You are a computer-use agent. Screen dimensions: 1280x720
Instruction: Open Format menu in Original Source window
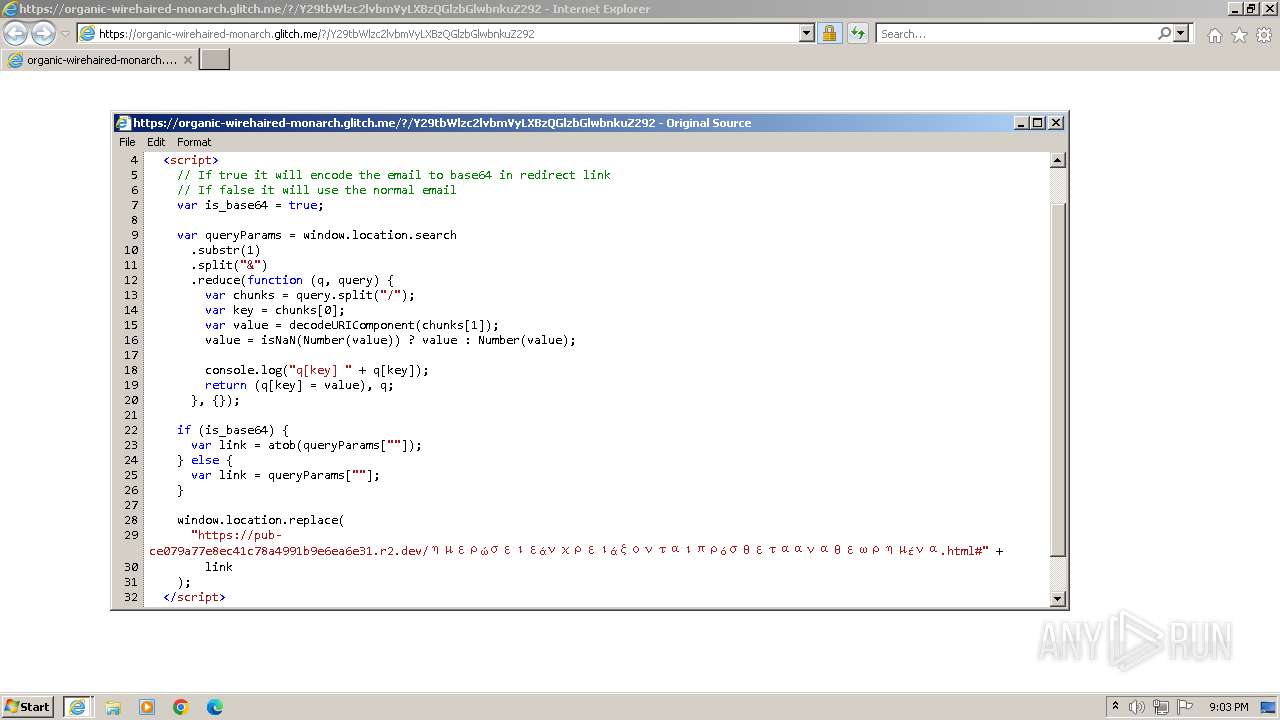click(x=194, y=142)
